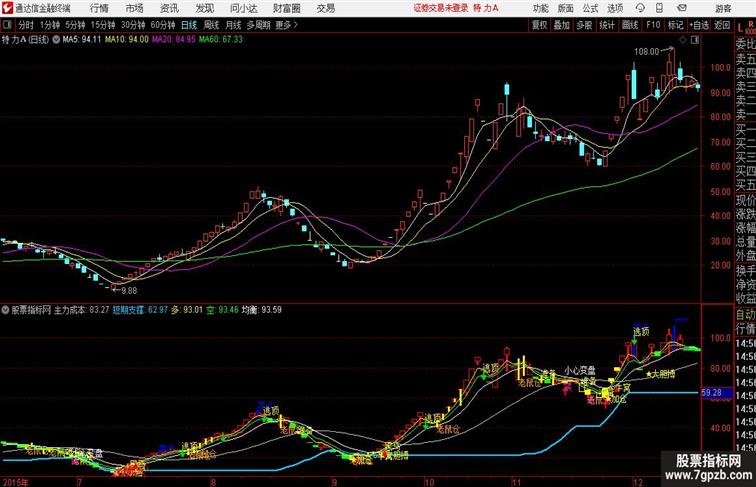Switch to the 60分钟 period tab

pos(162,25)
